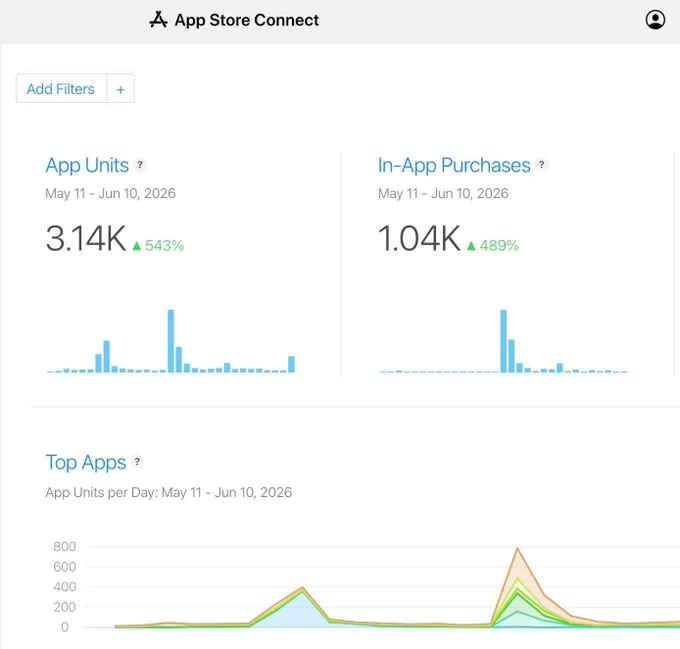Click the App Store Connect title

[246, 20]
